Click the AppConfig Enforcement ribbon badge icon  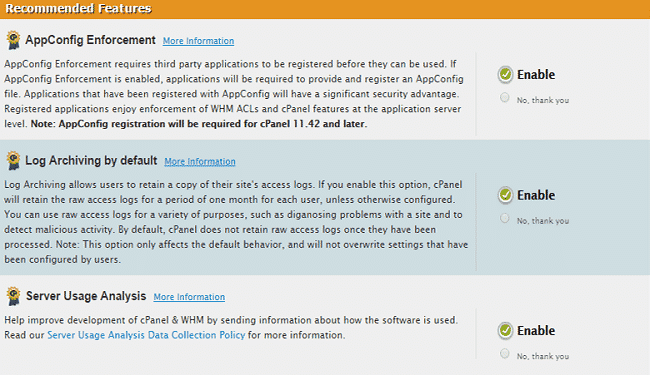coord(13,40)
